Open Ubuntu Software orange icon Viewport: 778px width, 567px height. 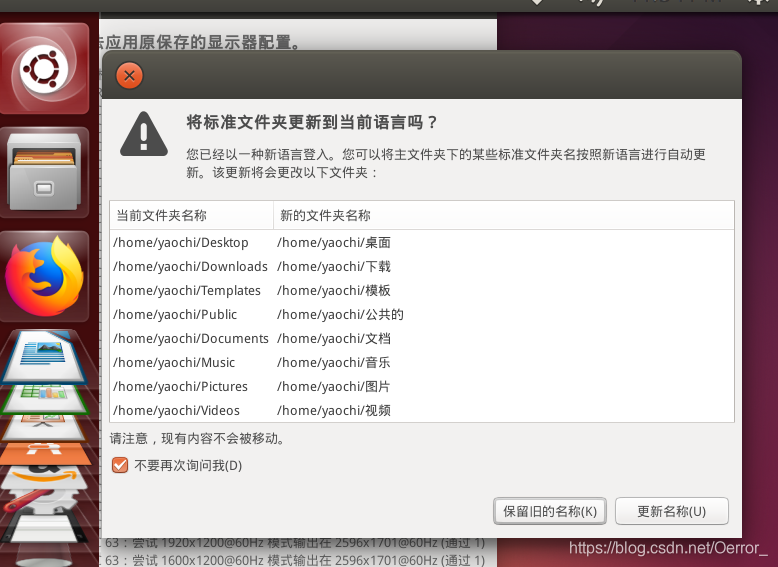(x=45, y=453)
